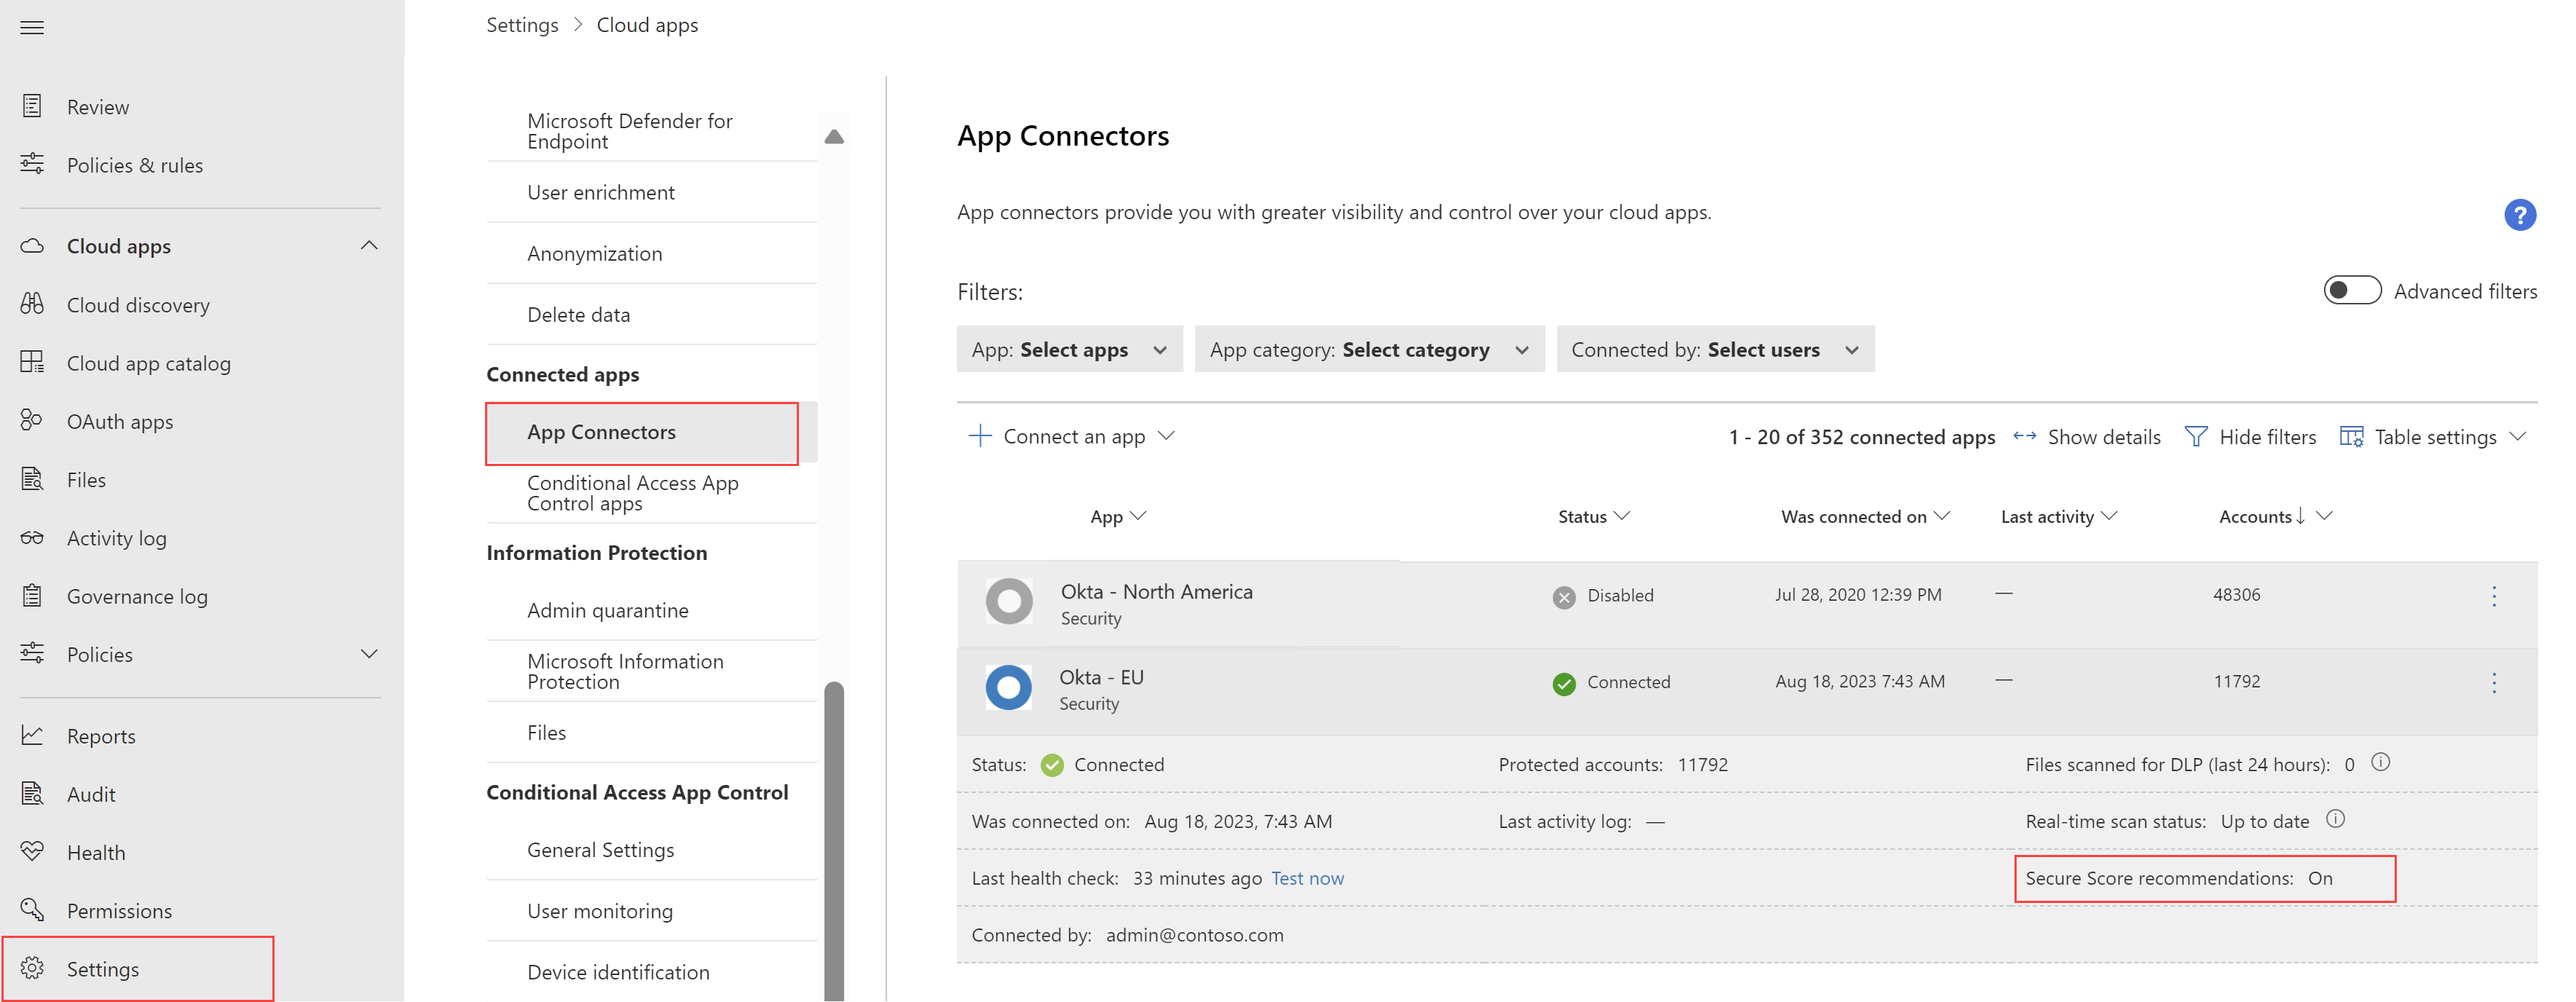
Task: Click the Test now link
Action: pyautogui.click(x=1307, y=878)
